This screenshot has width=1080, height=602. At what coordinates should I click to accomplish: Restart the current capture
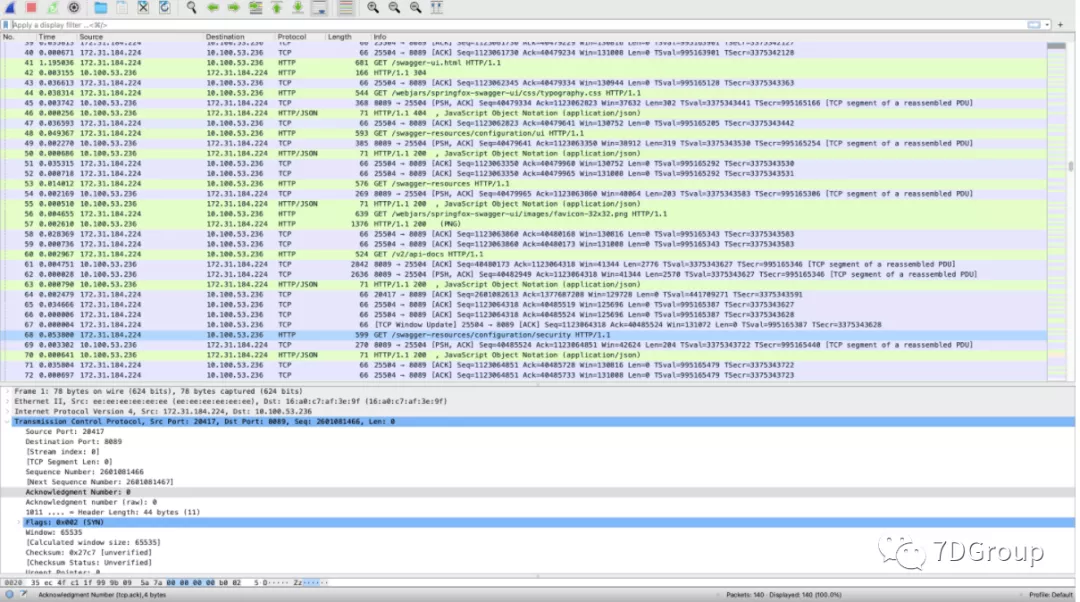pos(52,8)
